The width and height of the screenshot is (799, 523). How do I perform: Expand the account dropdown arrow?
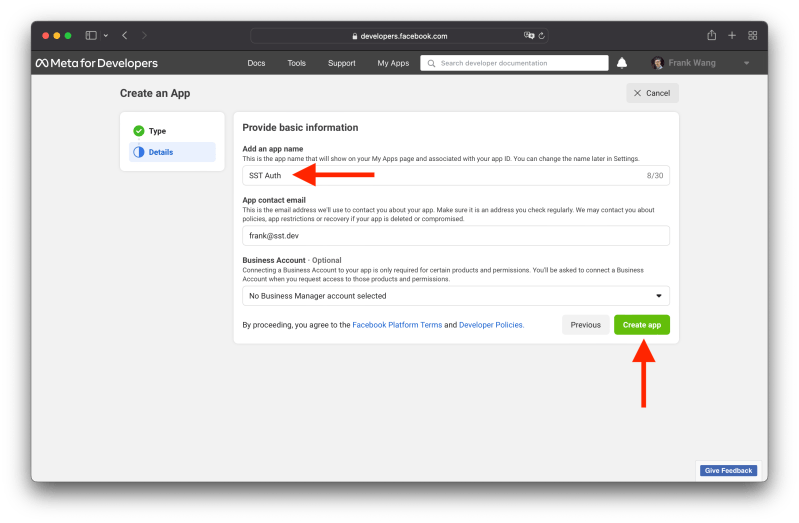click(x=747, y=63)
